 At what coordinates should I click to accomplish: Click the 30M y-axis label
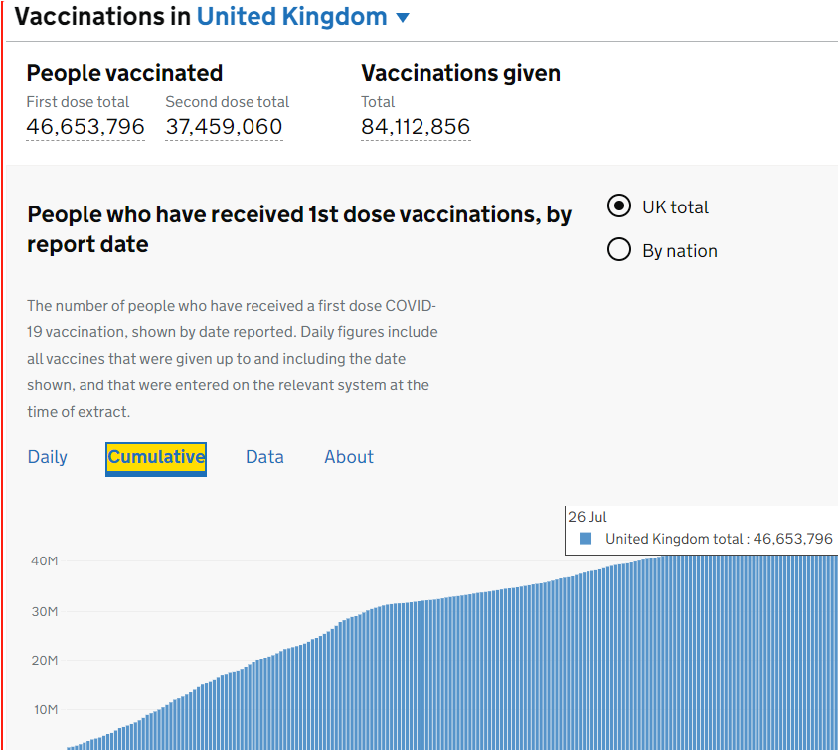[x=44, y=611]
